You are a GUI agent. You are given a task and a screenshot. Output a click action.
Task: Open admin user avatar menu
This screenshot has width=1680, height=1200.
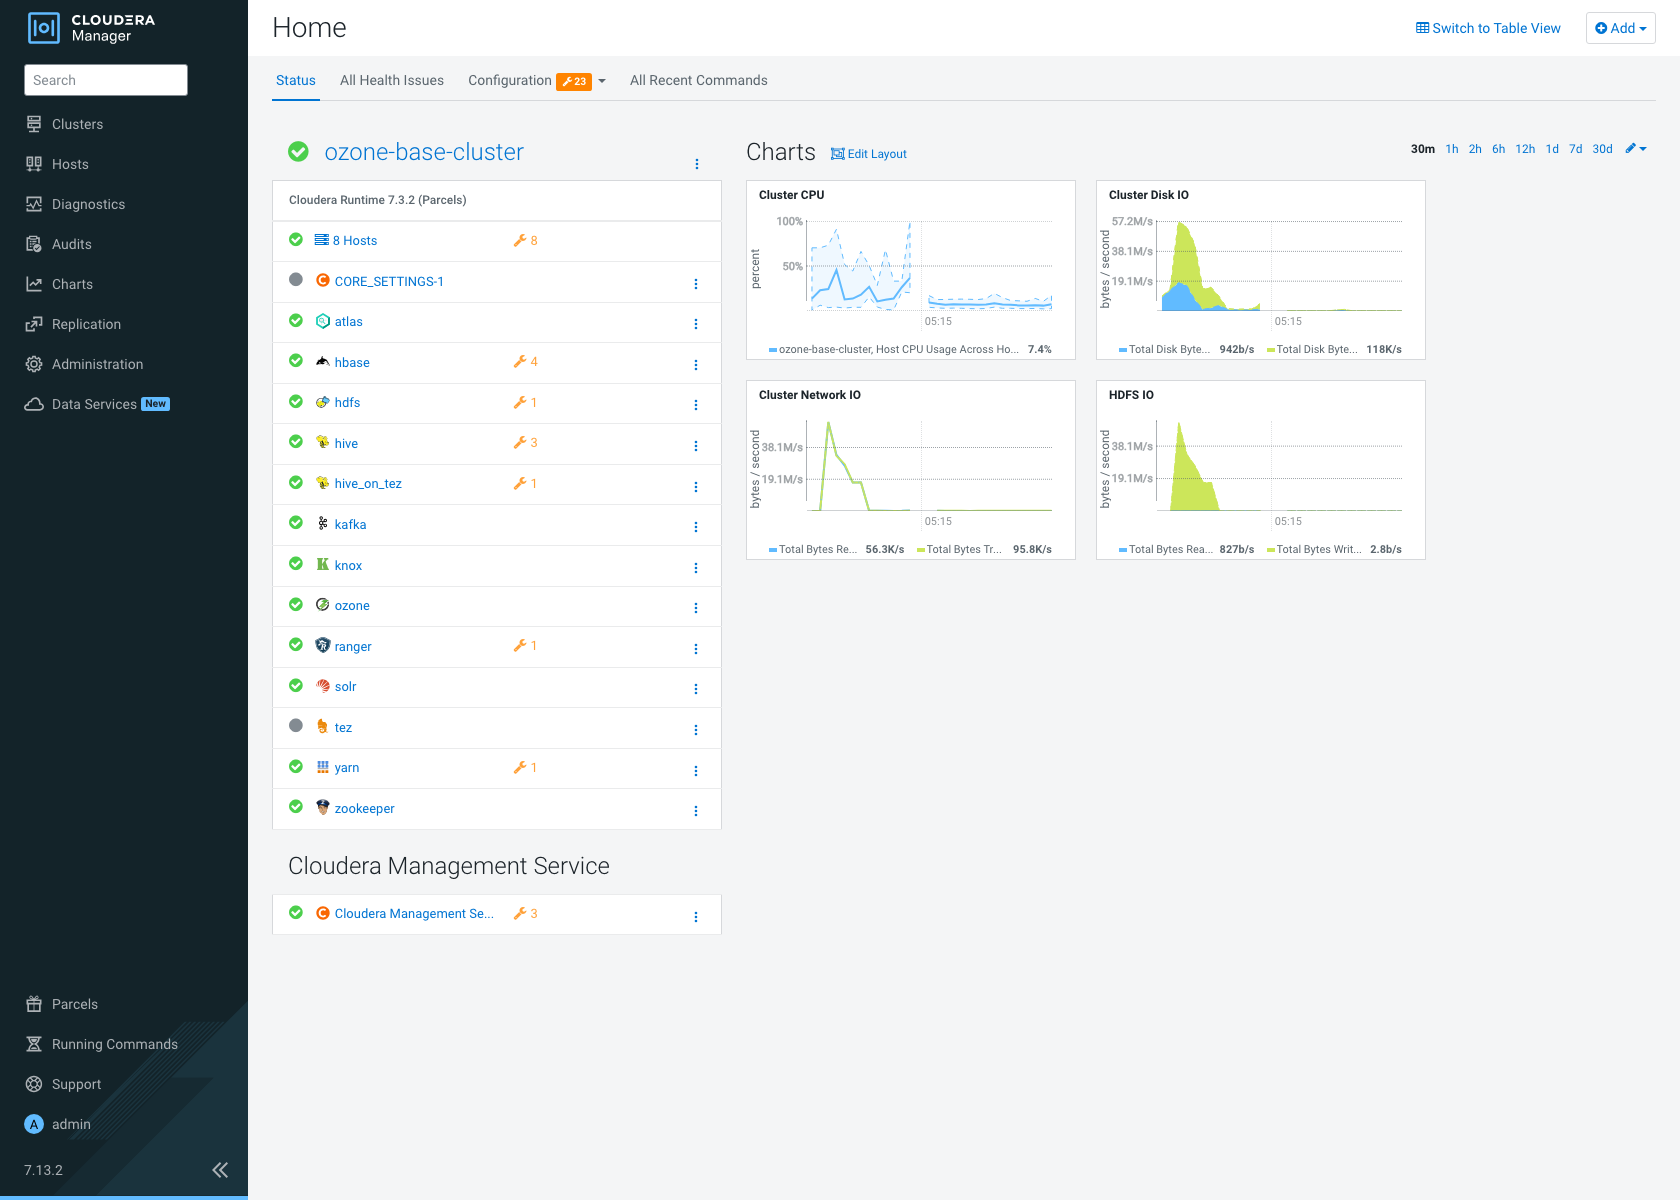click(x=34, y=1124)
